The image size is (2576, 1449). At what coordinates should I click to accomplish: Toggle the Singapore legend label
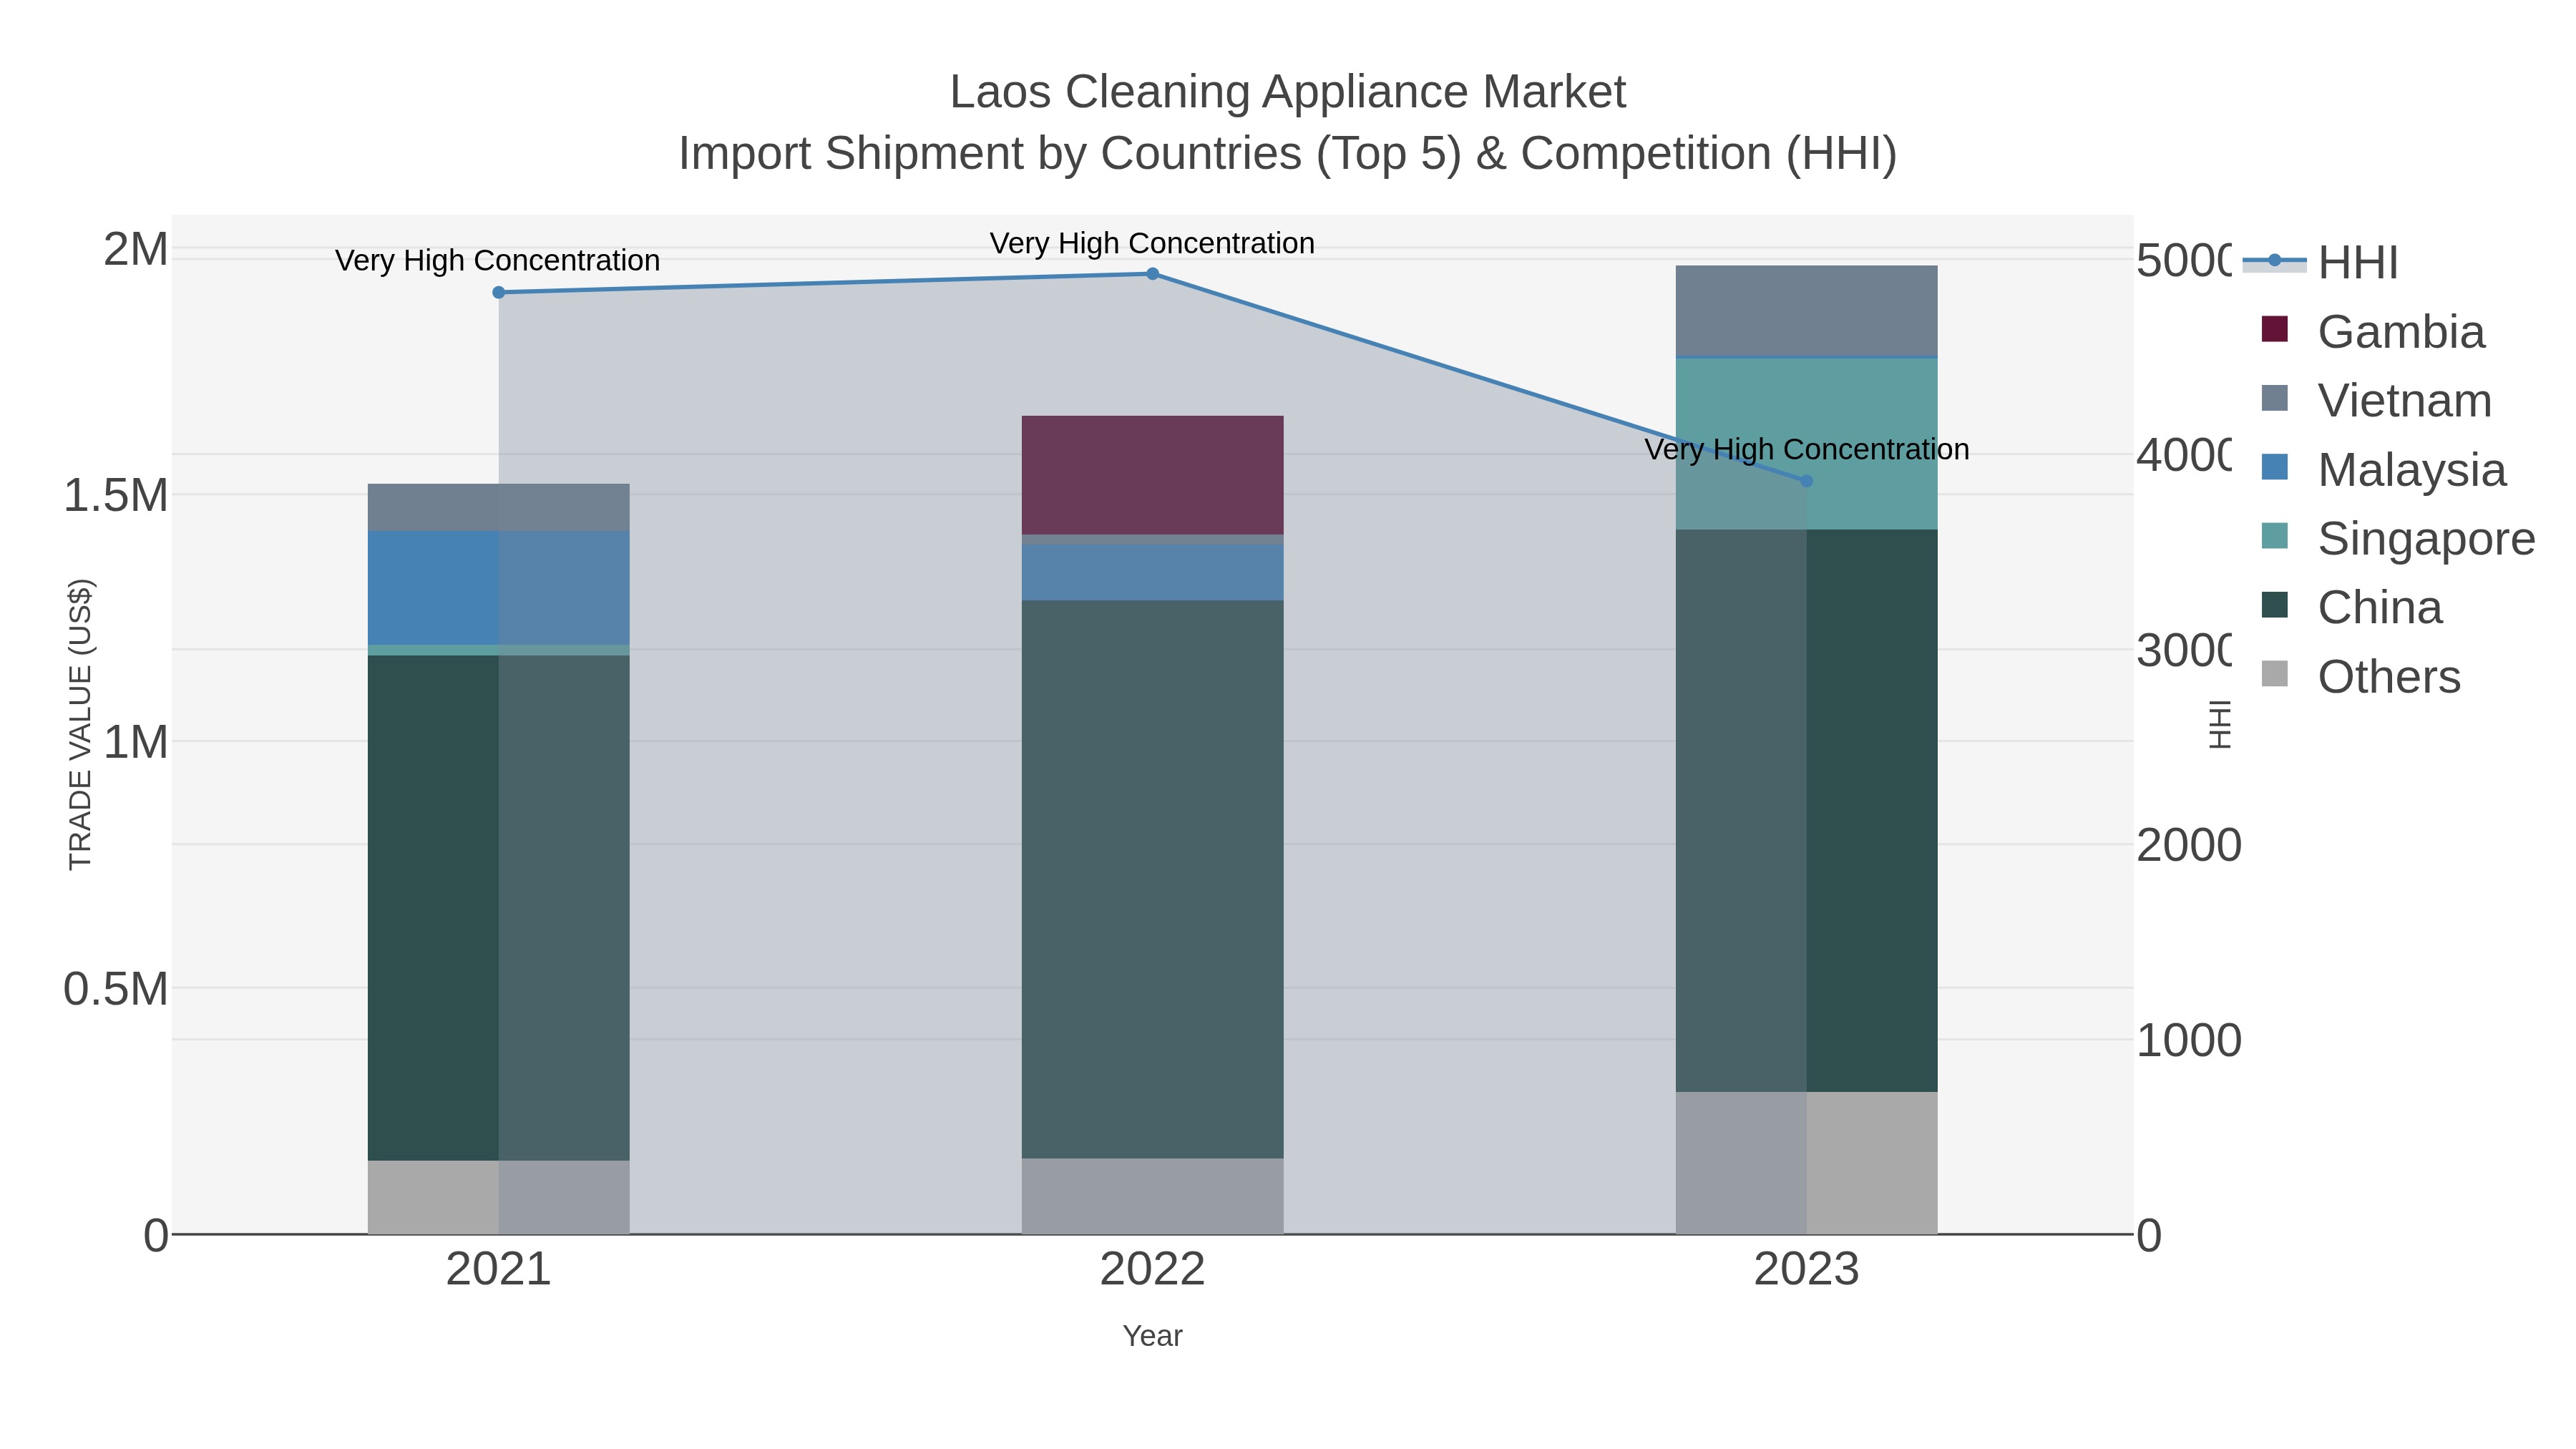[2427, 539]
